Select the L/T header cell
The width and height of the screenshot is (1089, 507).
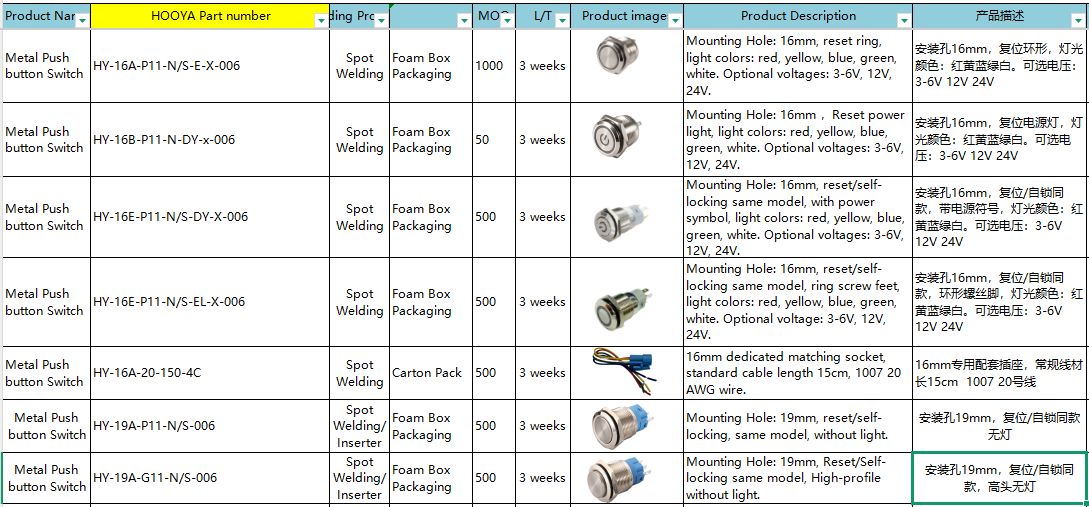(x=542, y=16)
